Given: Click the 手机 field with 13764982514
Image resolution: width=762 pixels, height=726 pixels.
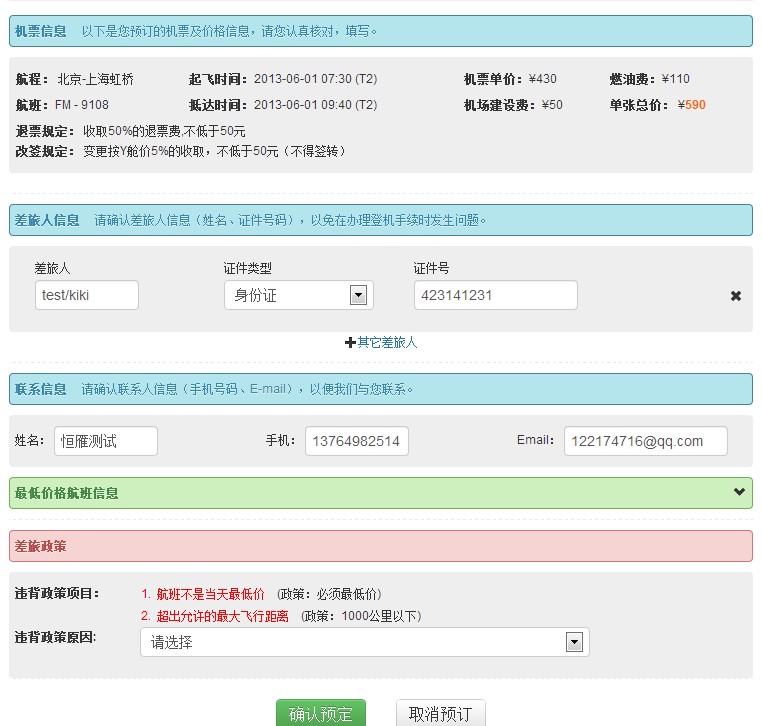Looking at the screenshot, I should tap(356, 441).
